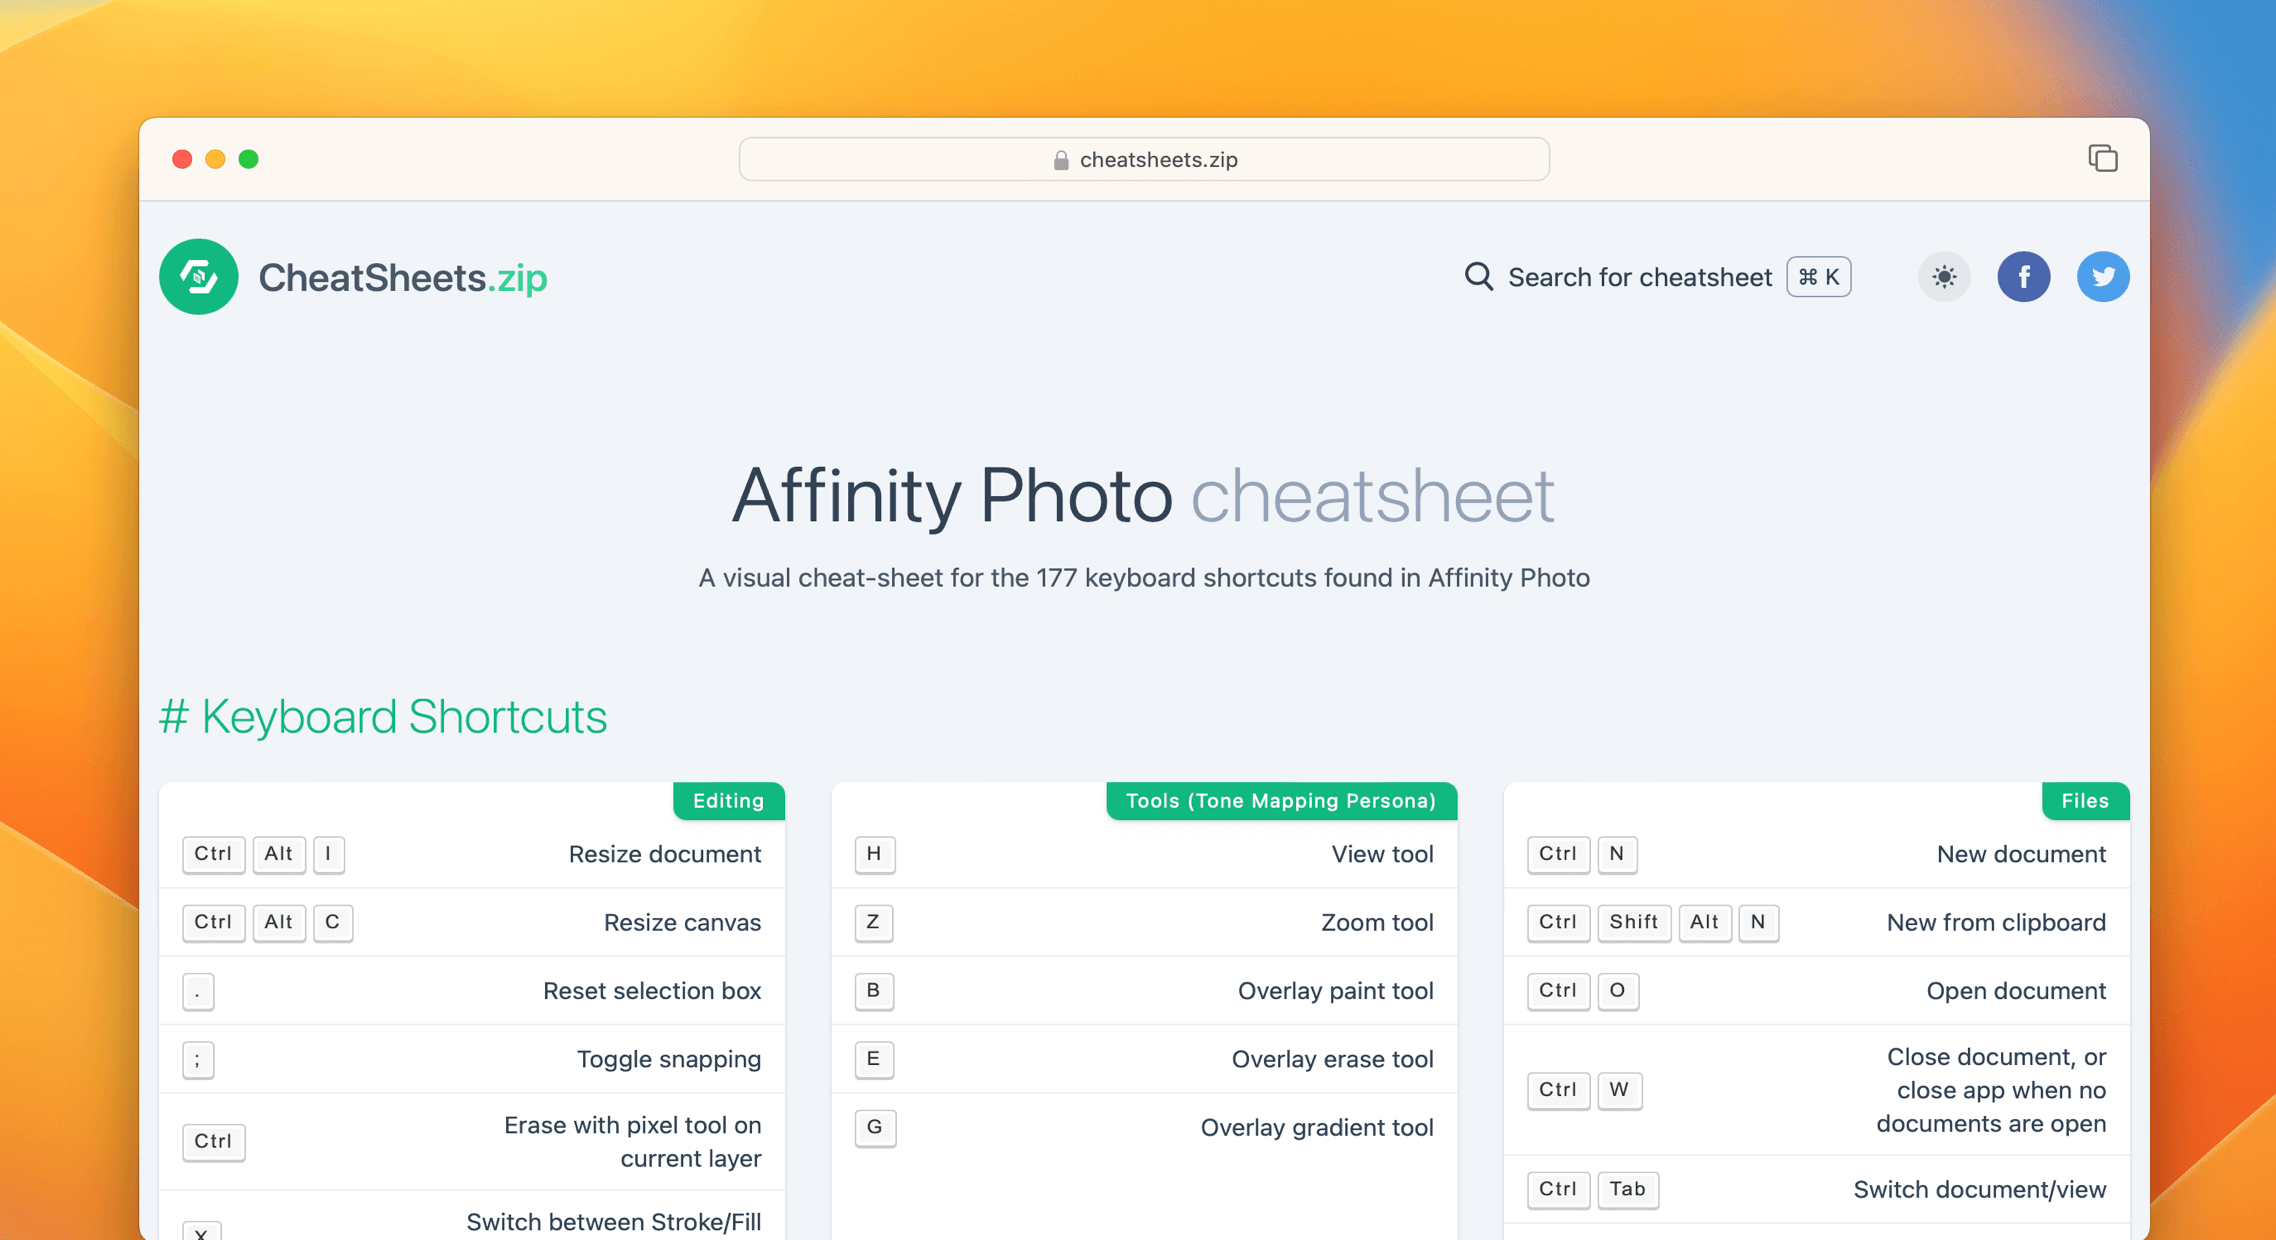The height and width of the screenshot is (1240, 2276).
Task: Click the green zoom button of the window
Action: coord(249,159)
